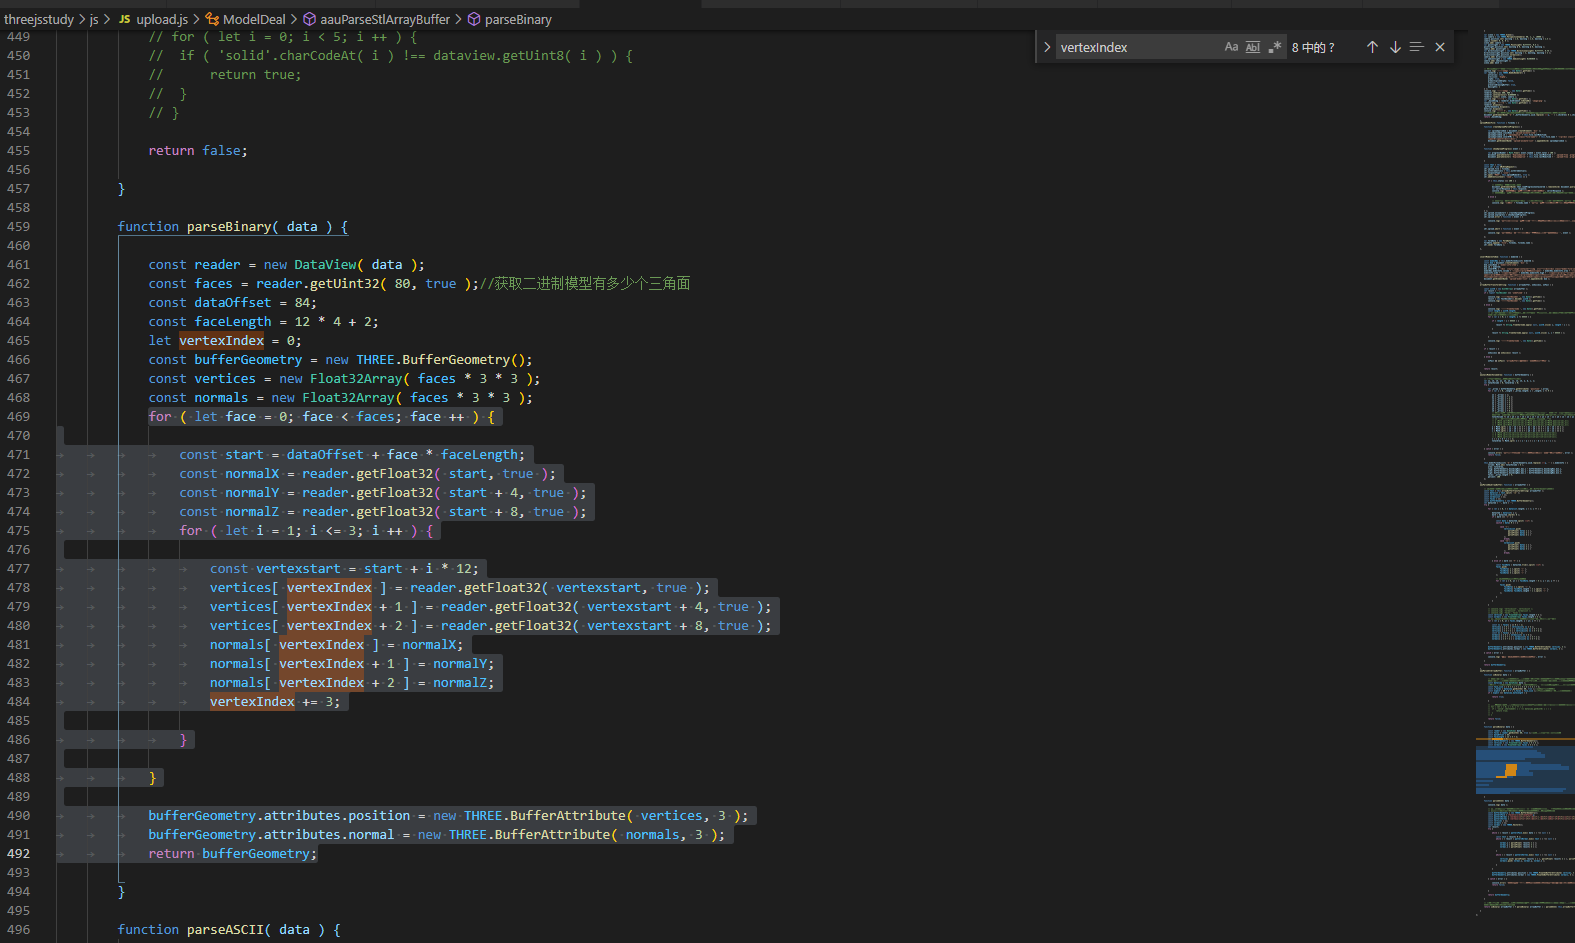Image resolution: width=1575 pixels, height=943 pixels.
Task: Click 'new DataView( data )' line
Action: coord(287,264)
